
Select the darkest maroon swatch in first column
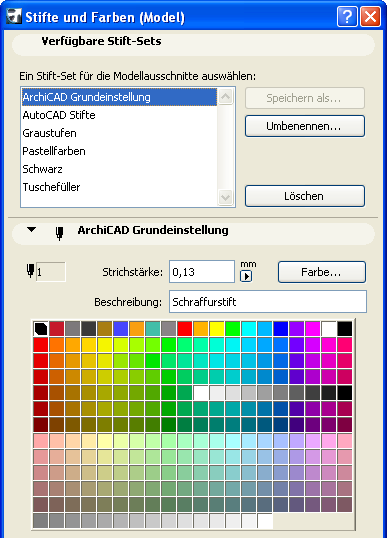[40, 425]
